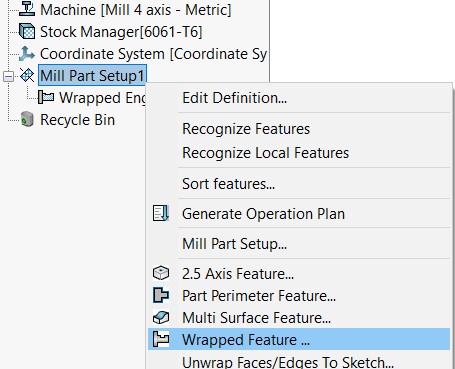This screenshot has width=455, height=369.
Task: Click the Coordinate System axes icon
Action: click(x=27, y=54)
